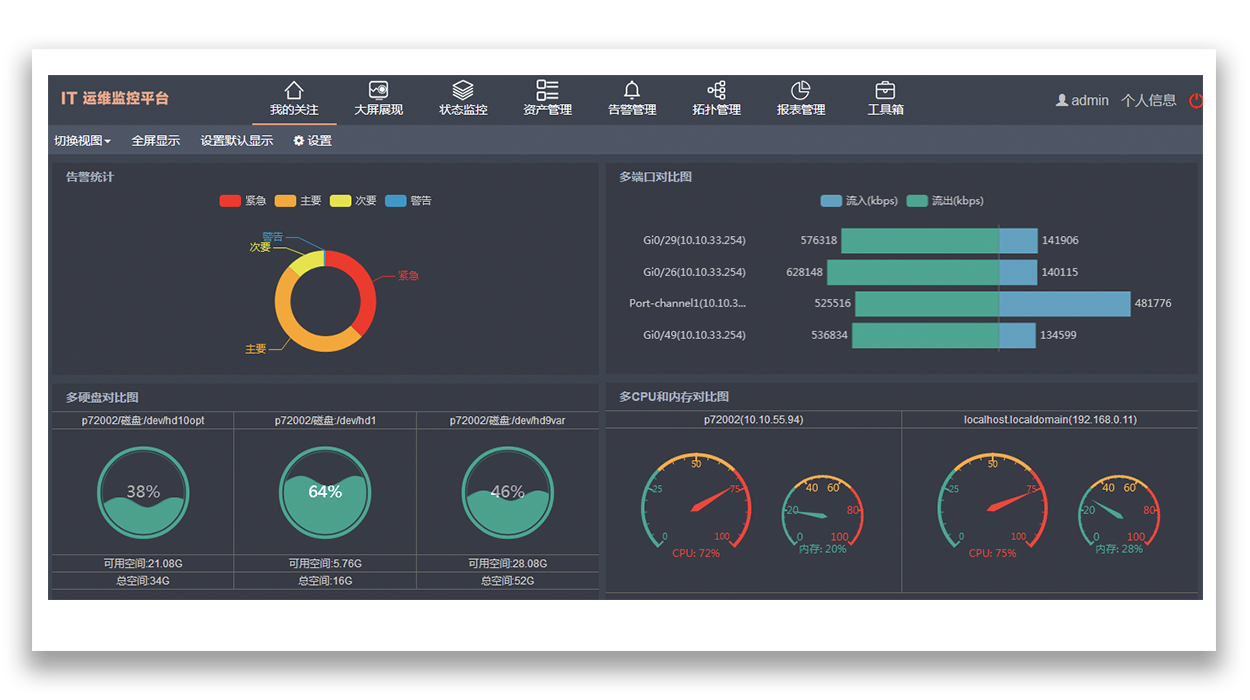Open the 工具箱 toolbox icon
This screenshot has width=1250, height=700.
coord(885,90)
